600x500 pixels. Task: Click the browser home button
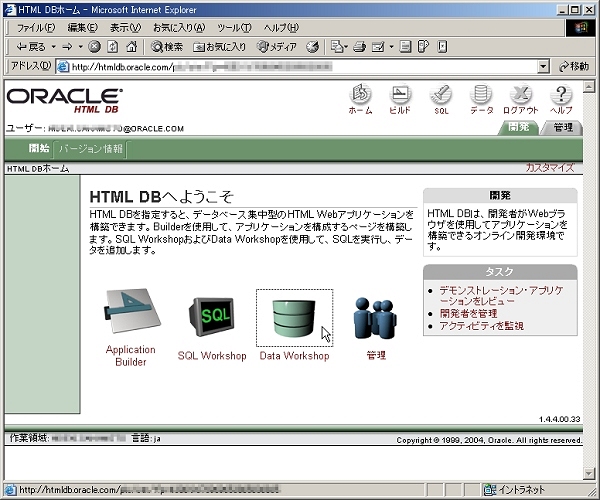pos(131,47)
